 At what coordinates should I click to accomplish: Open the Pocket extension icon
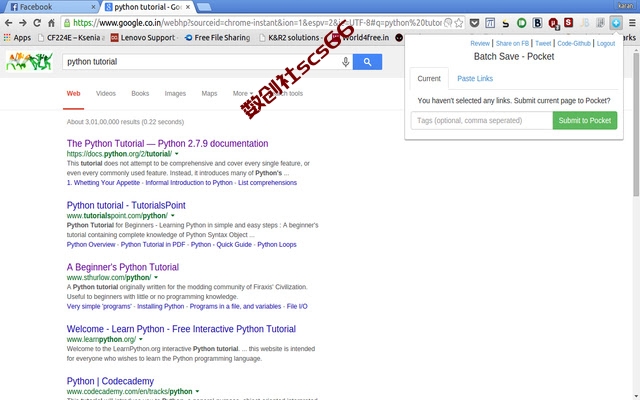click(x=474, y=23)
